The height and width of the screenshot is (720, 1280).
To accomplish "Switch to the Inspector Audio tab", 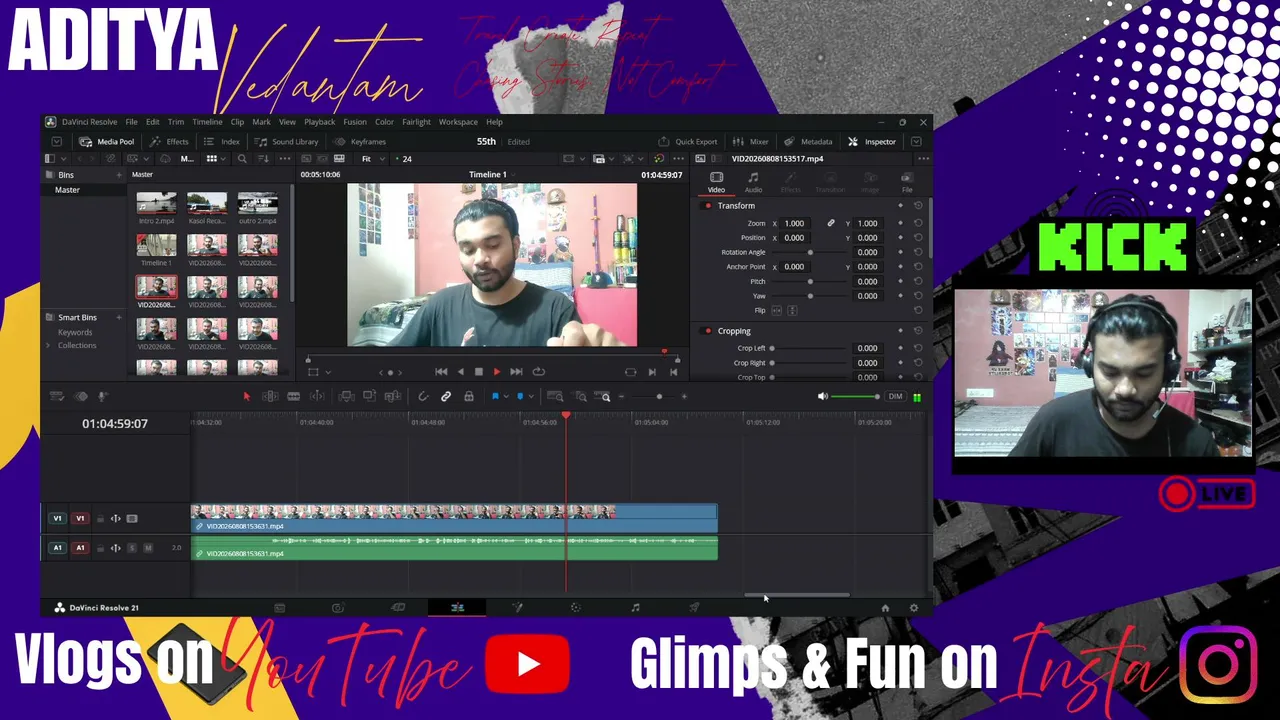I will pyautogui.click(x=753, y=182).
